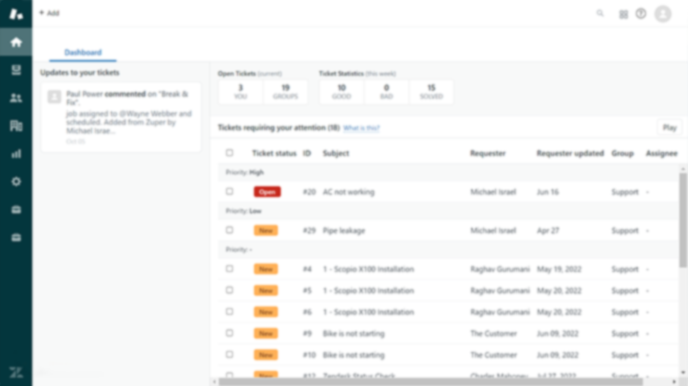Click the GOOD ticket statistic
This screenshot has width=688, height=386.
[x=341, y=92]
